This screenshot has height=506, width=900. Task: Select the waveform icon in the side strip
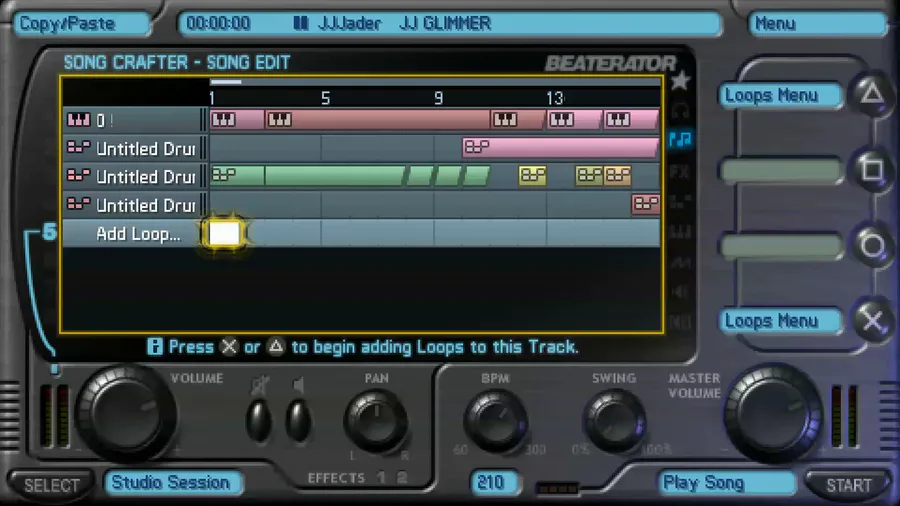(680, 262)
